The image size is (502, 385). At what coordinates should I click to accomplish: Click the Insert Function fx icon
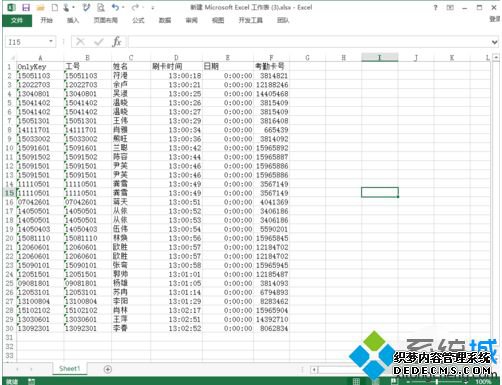click(x=117, y=42)
